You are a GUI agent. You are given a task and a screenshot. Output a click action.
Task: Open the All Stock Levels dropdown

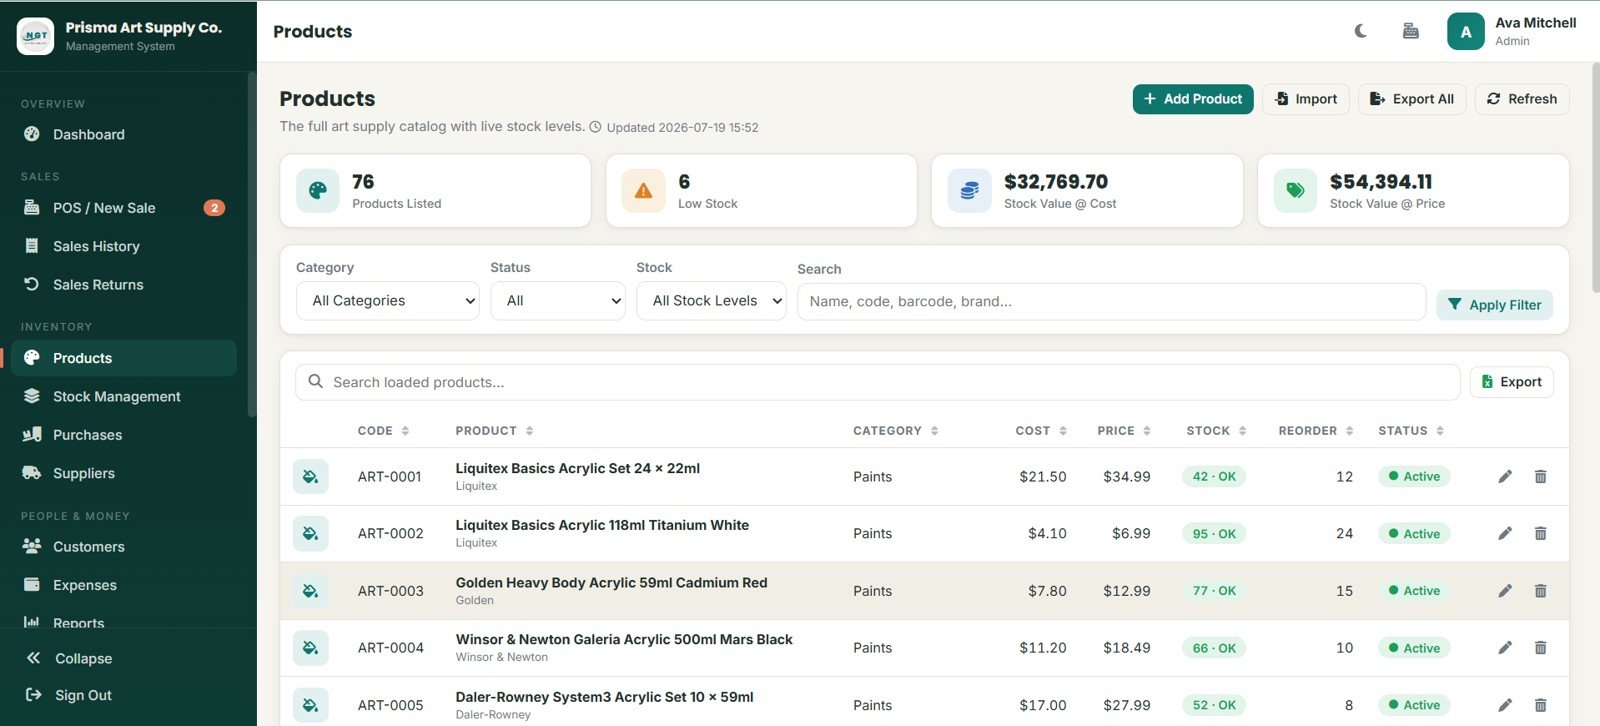click(x=712, y=301)
